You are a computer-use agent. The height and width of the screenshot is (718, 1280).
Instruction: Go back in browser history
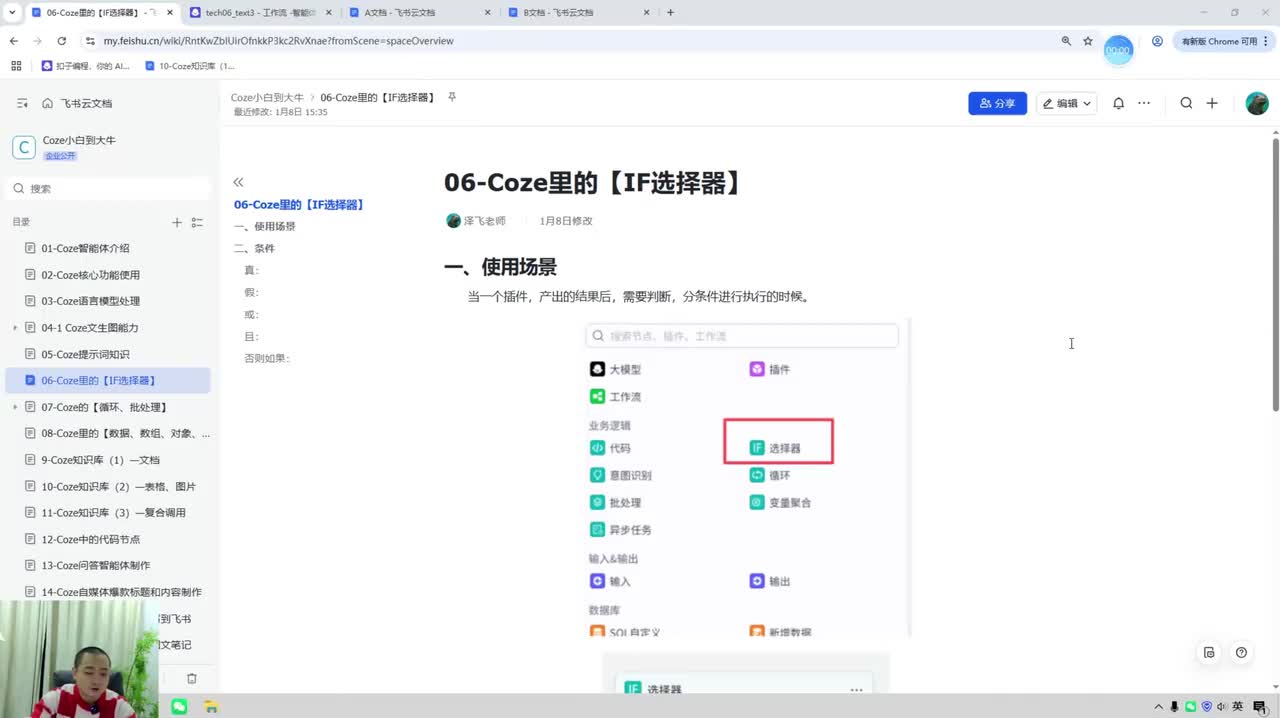[14, 41]
